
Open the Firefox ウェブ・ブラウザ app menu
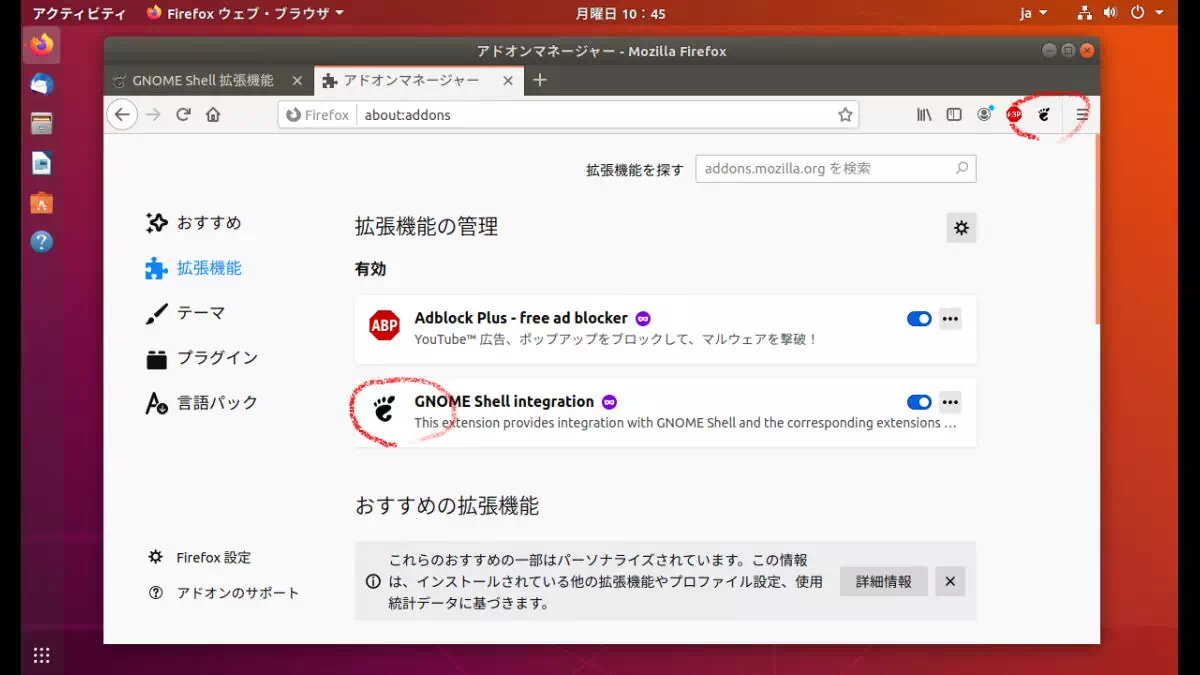[245, 13]
